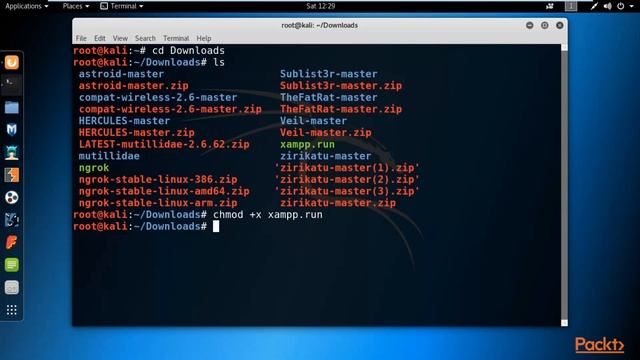Open the Help menu in terminal

tap(204, 38)
